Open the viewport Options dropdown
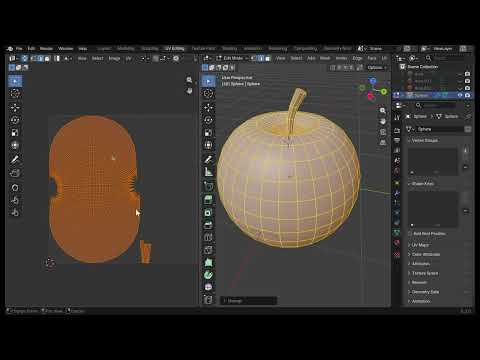 (x=377, y=68)
